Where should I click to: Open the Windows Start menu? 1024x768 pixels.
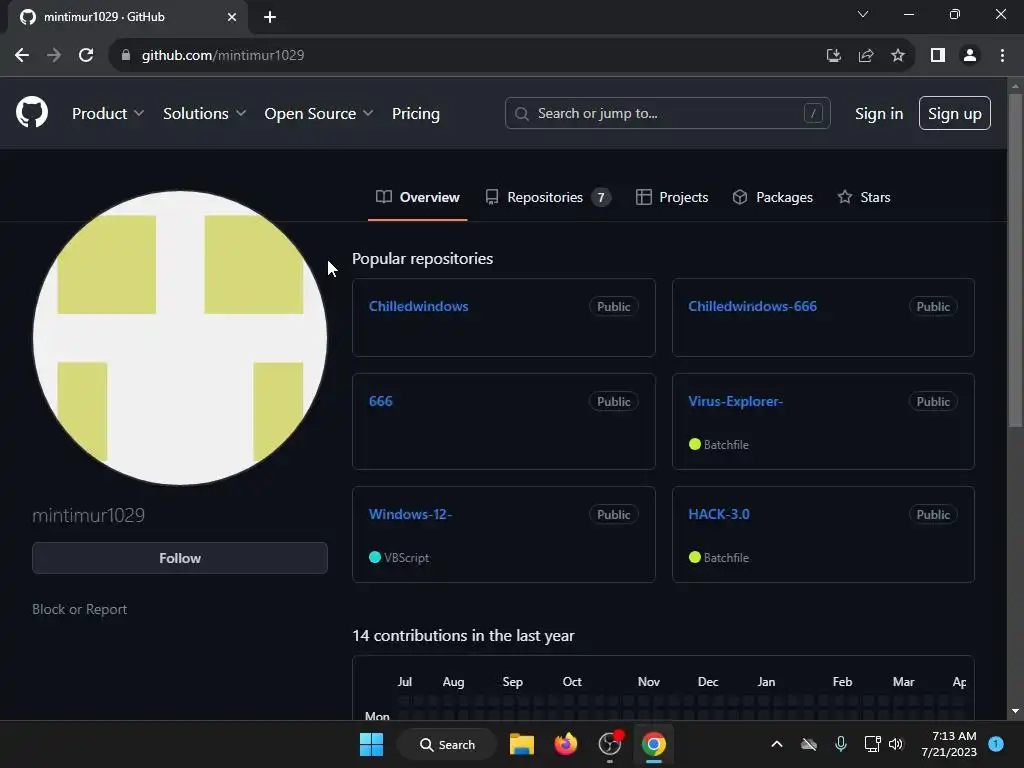point(372,744)
